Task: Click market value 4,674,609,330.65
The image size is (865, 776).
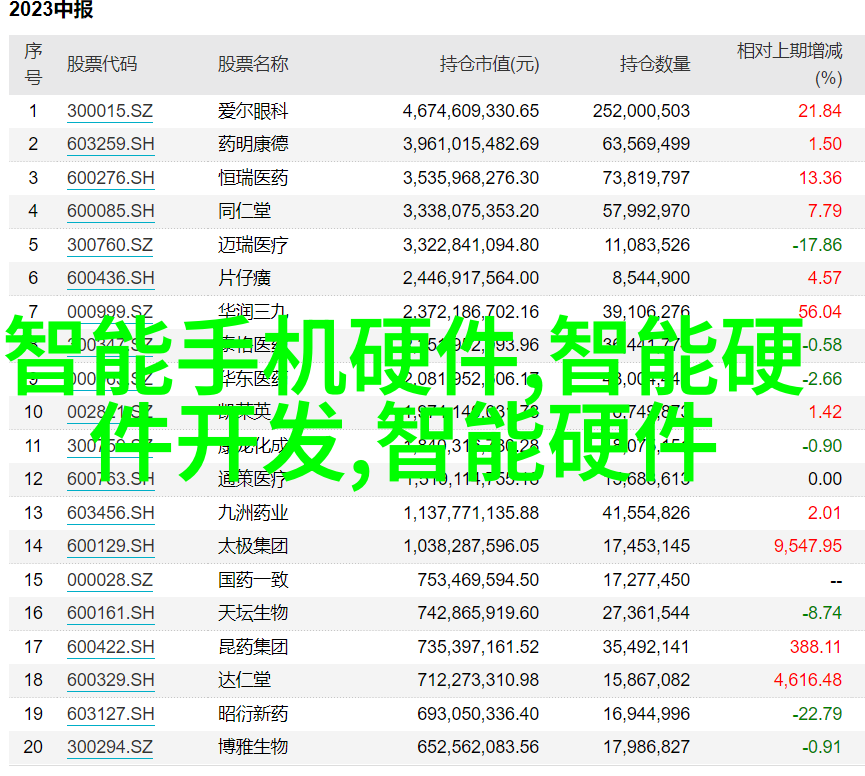Action: [x=471, y=111]
